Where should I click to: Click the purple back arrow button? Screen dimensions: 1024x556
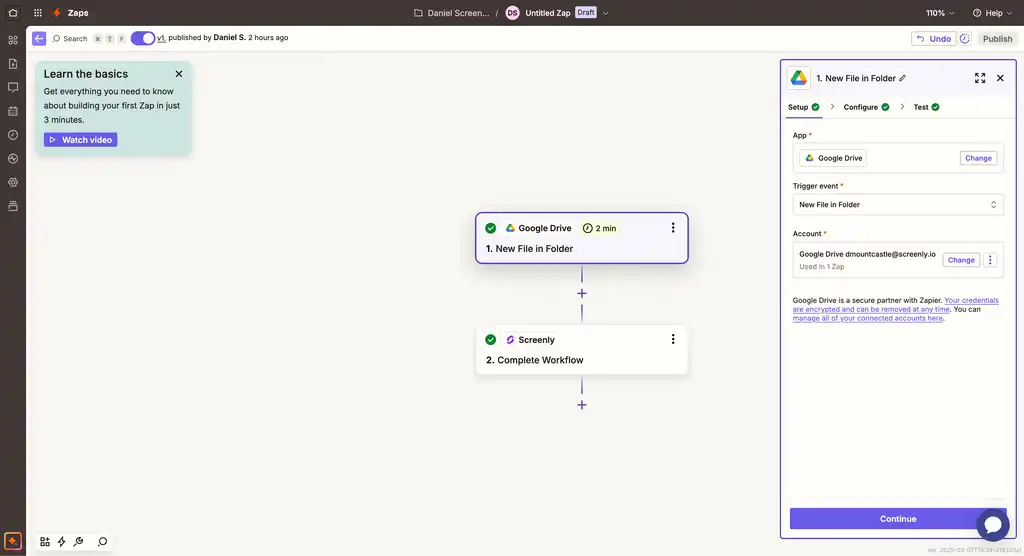(39, 39)
